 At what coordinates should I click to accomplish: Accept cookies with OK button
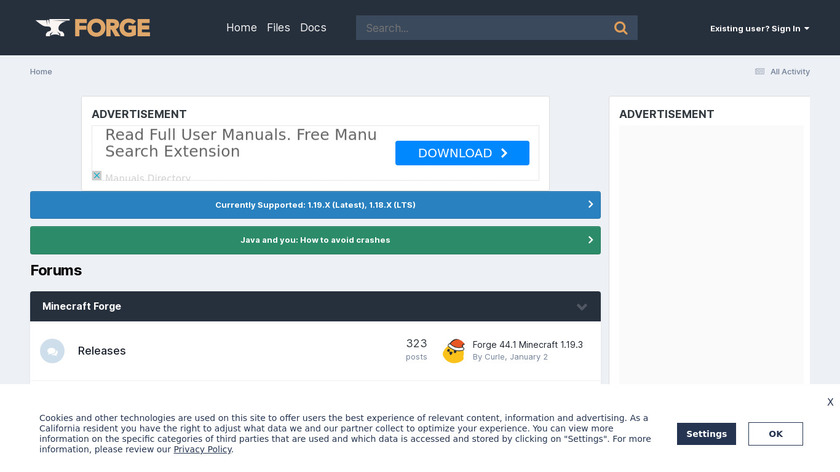(775, 434)
